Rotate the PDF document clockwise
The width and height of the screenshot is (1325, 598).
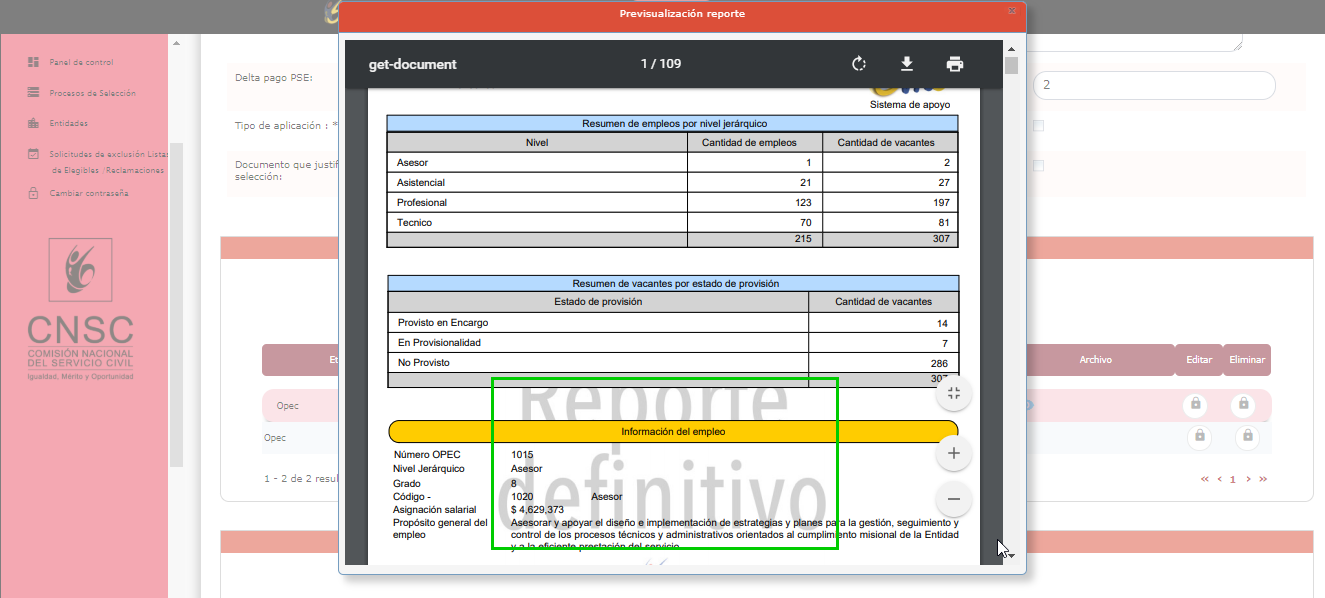click(858, 64)
